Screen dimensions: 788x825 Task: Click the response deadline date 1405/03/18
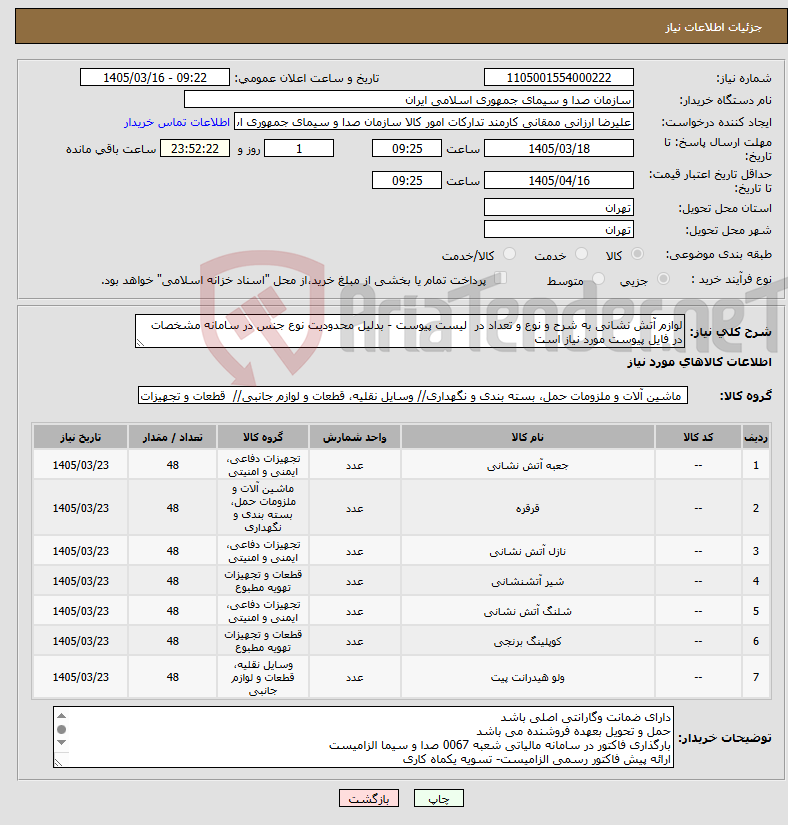559,149
